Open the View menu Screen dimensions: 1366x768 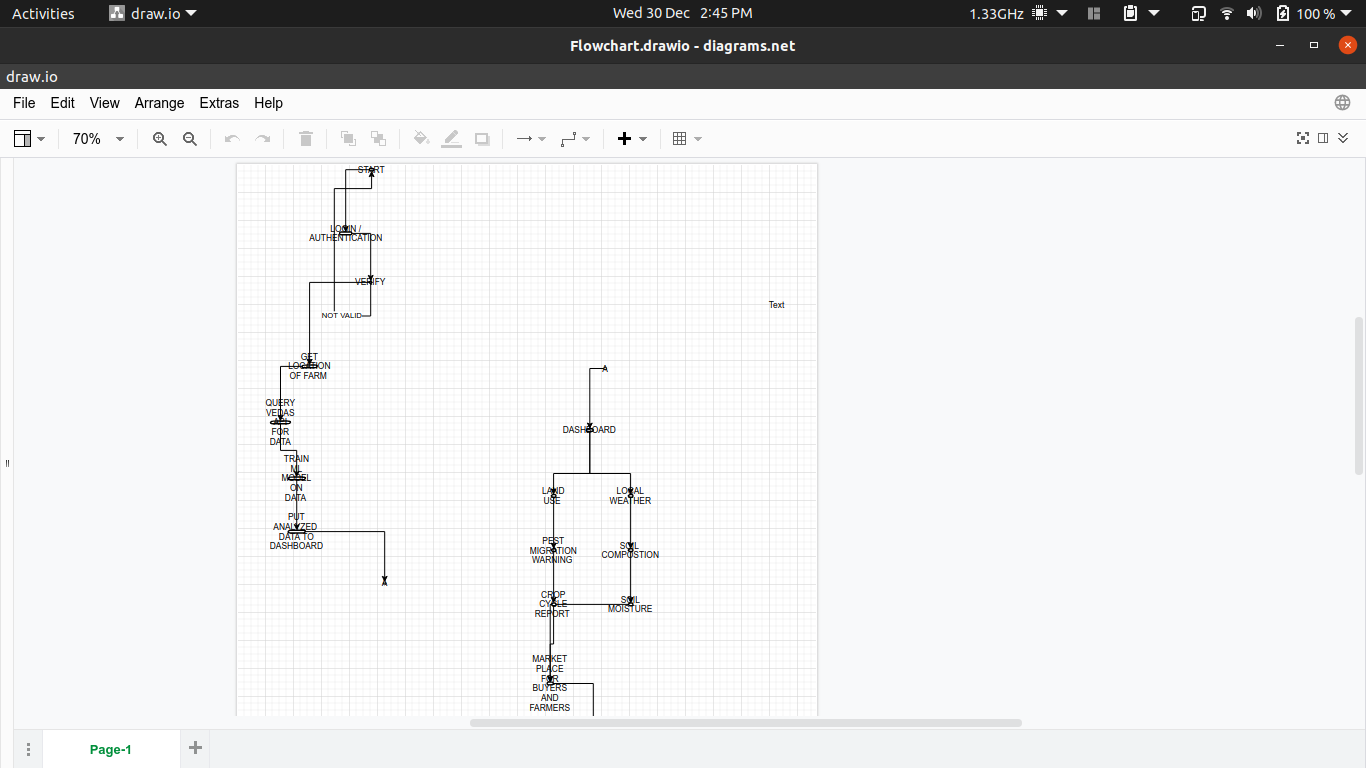[x=104, y=103]
